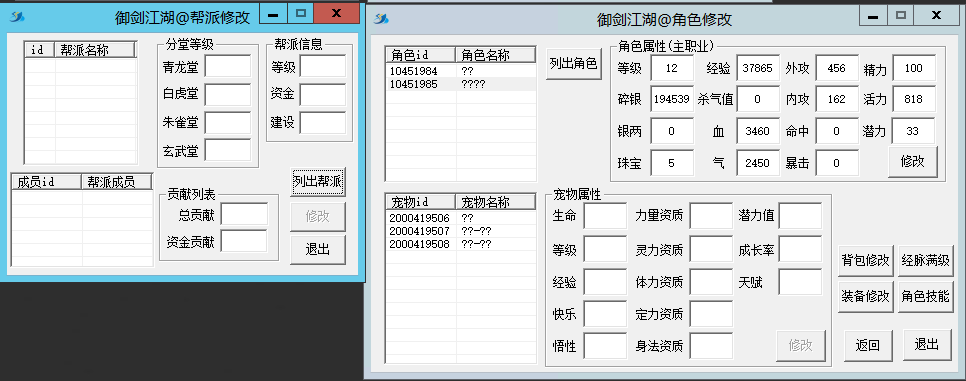Click the 角色id column header
The height and width of the screenshot is (381, 966).
click(x=421, y=55)
